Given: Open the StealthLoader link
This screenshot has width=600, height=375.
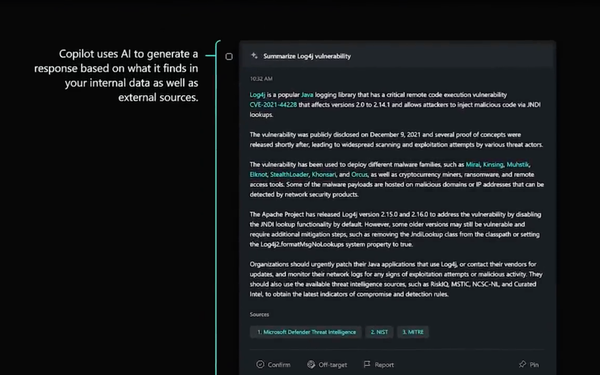Looking at the screenshot, I should tap(289, 174).
